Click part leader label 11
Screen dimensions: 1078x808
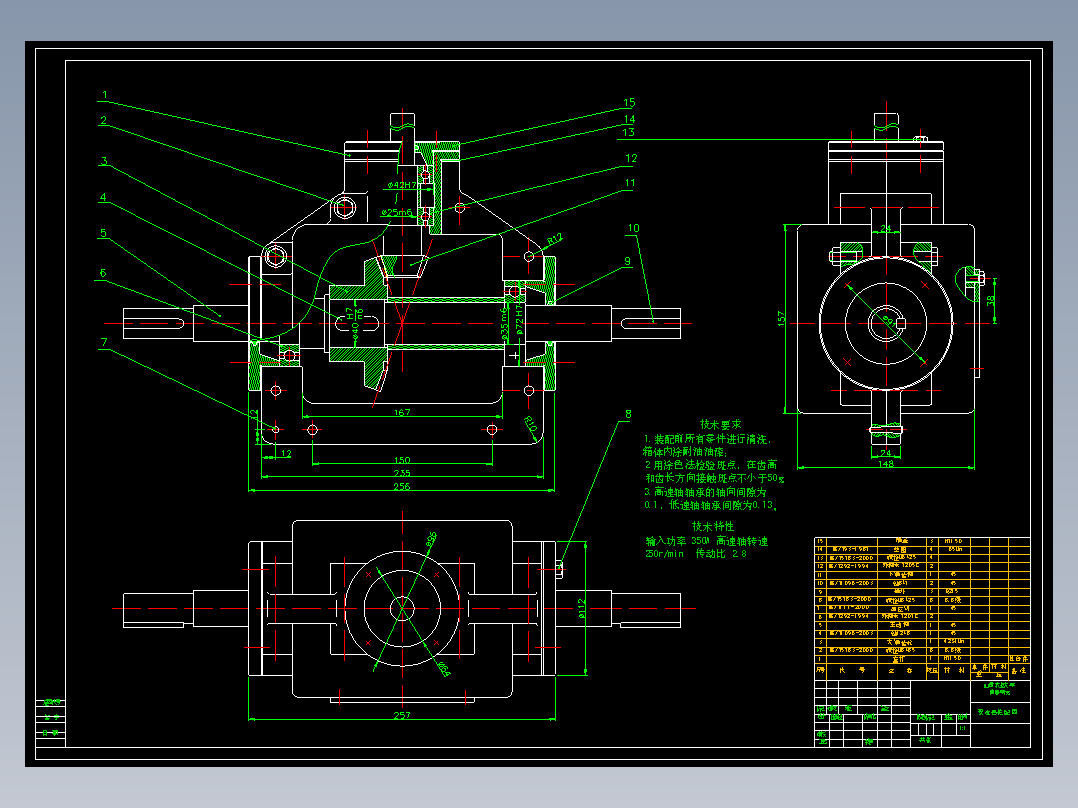point(630,183)
